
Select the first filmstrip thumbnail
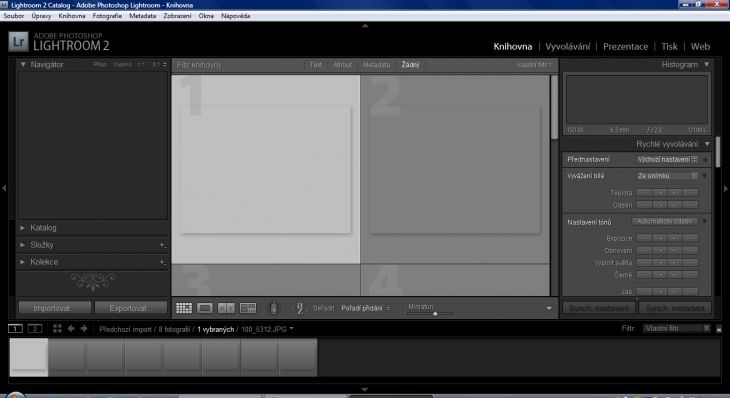click(x=29, y=357)
